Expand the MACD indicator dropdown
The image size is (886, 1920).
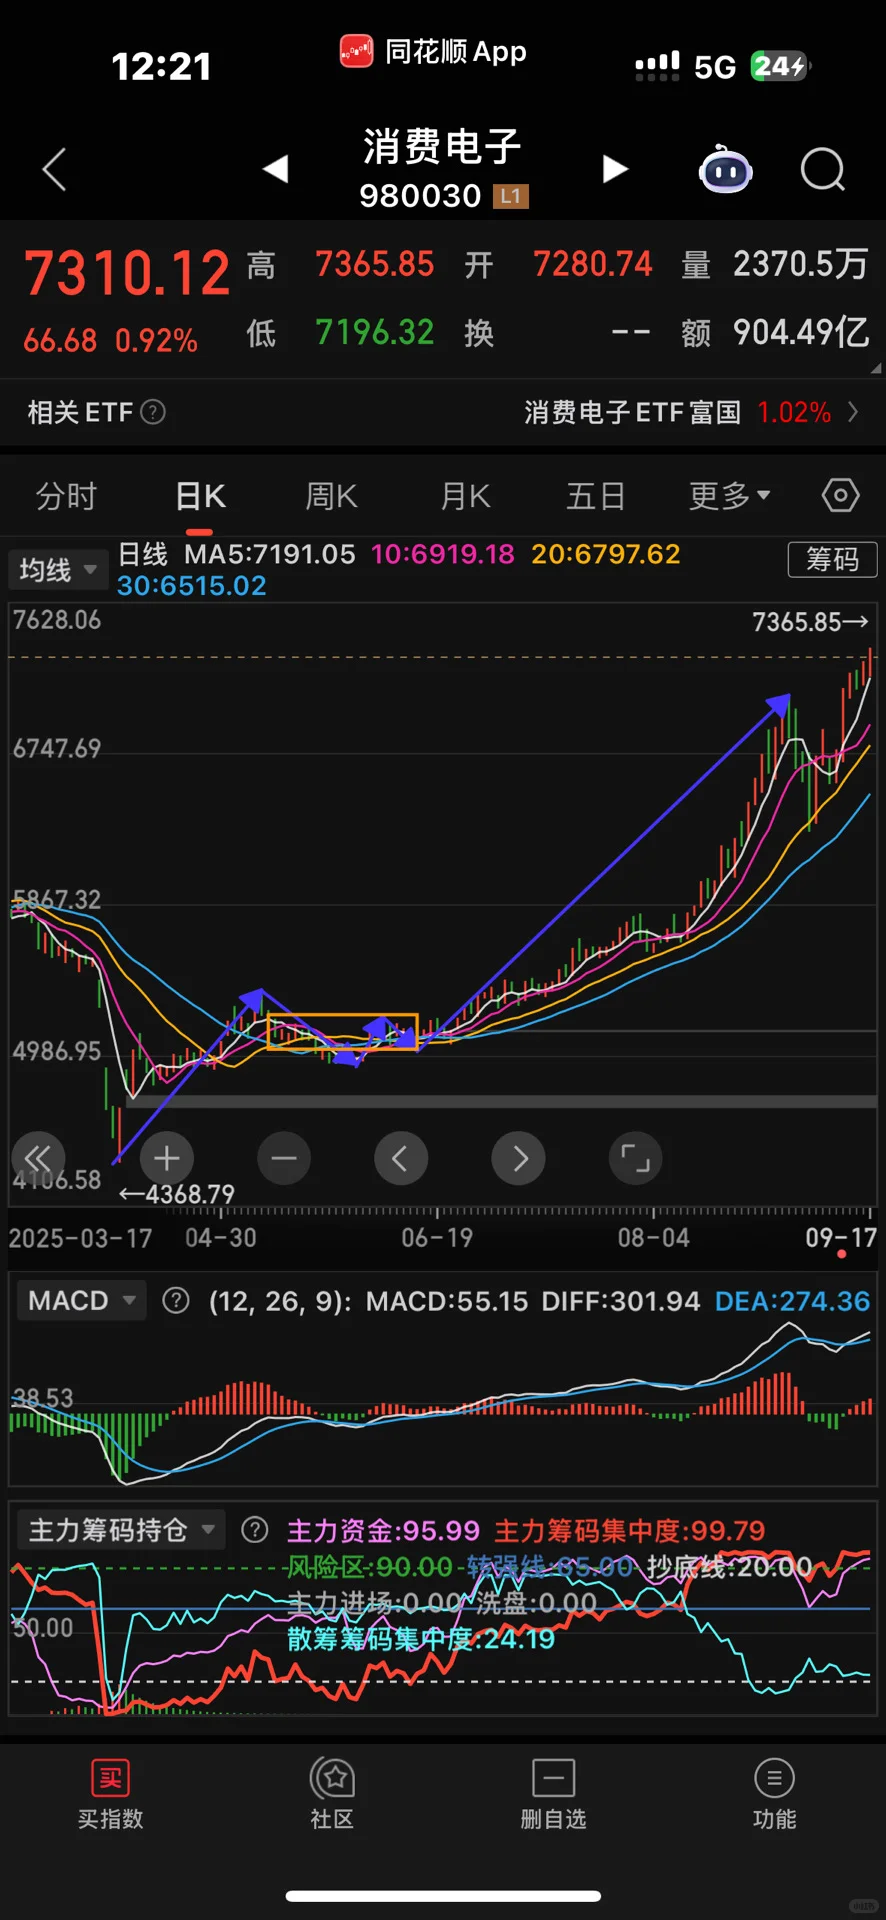81,1300
